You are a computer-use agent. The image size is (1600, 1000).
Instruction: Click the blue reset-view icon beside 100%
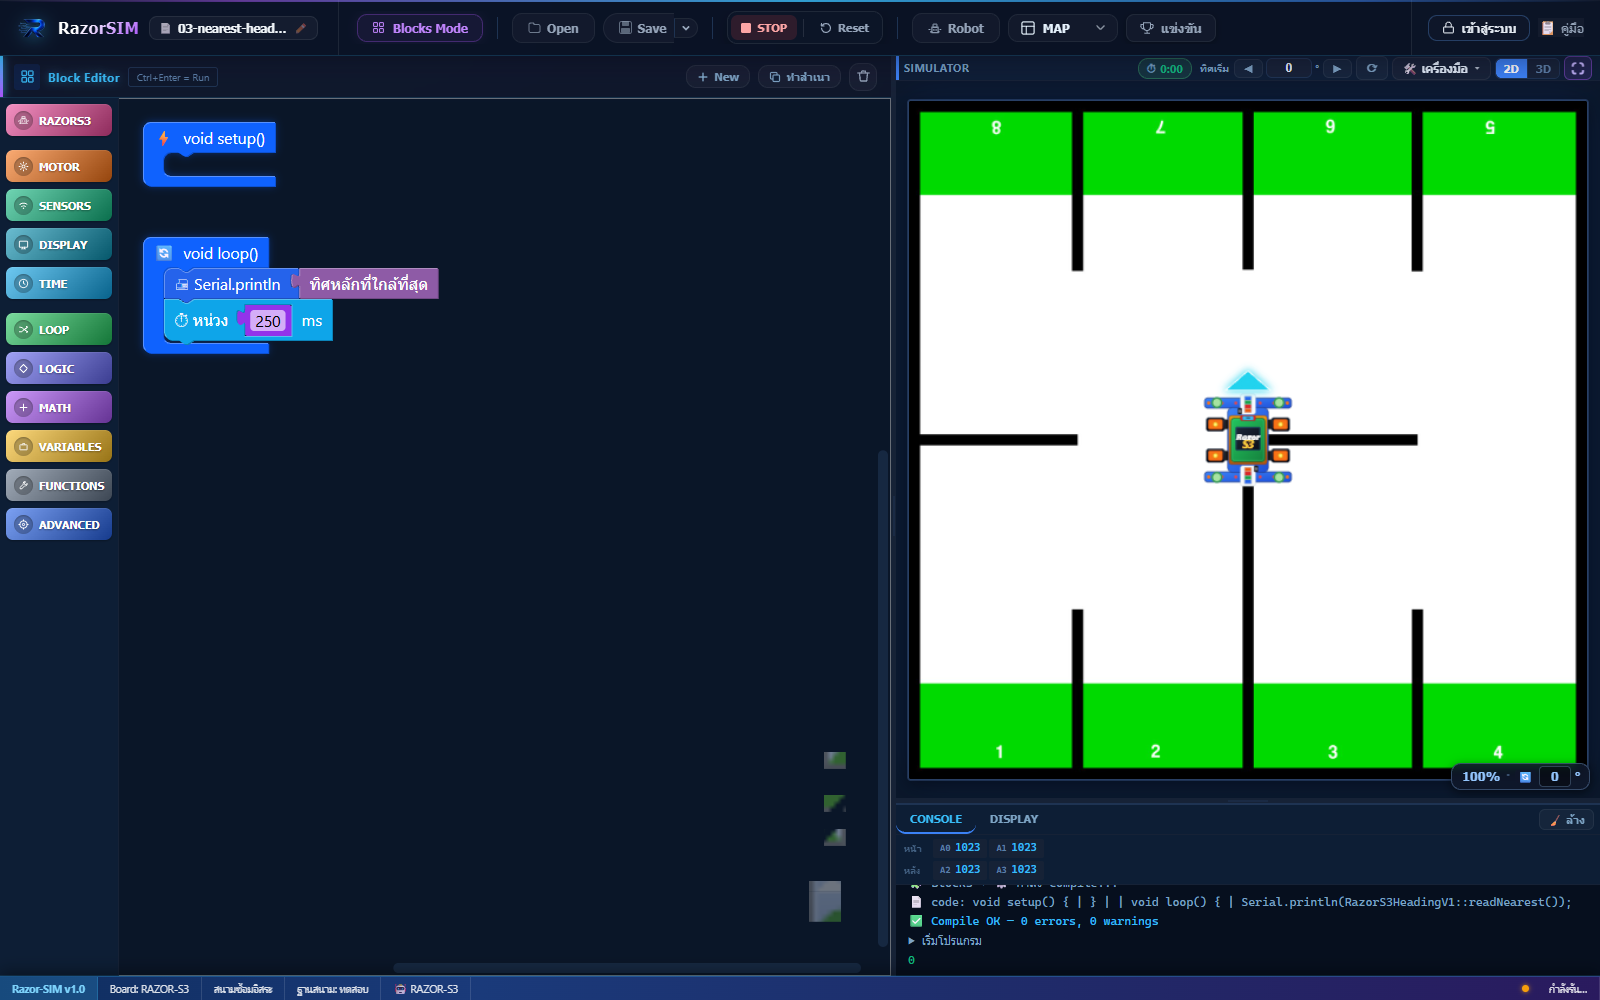(x=1525, y=777)
